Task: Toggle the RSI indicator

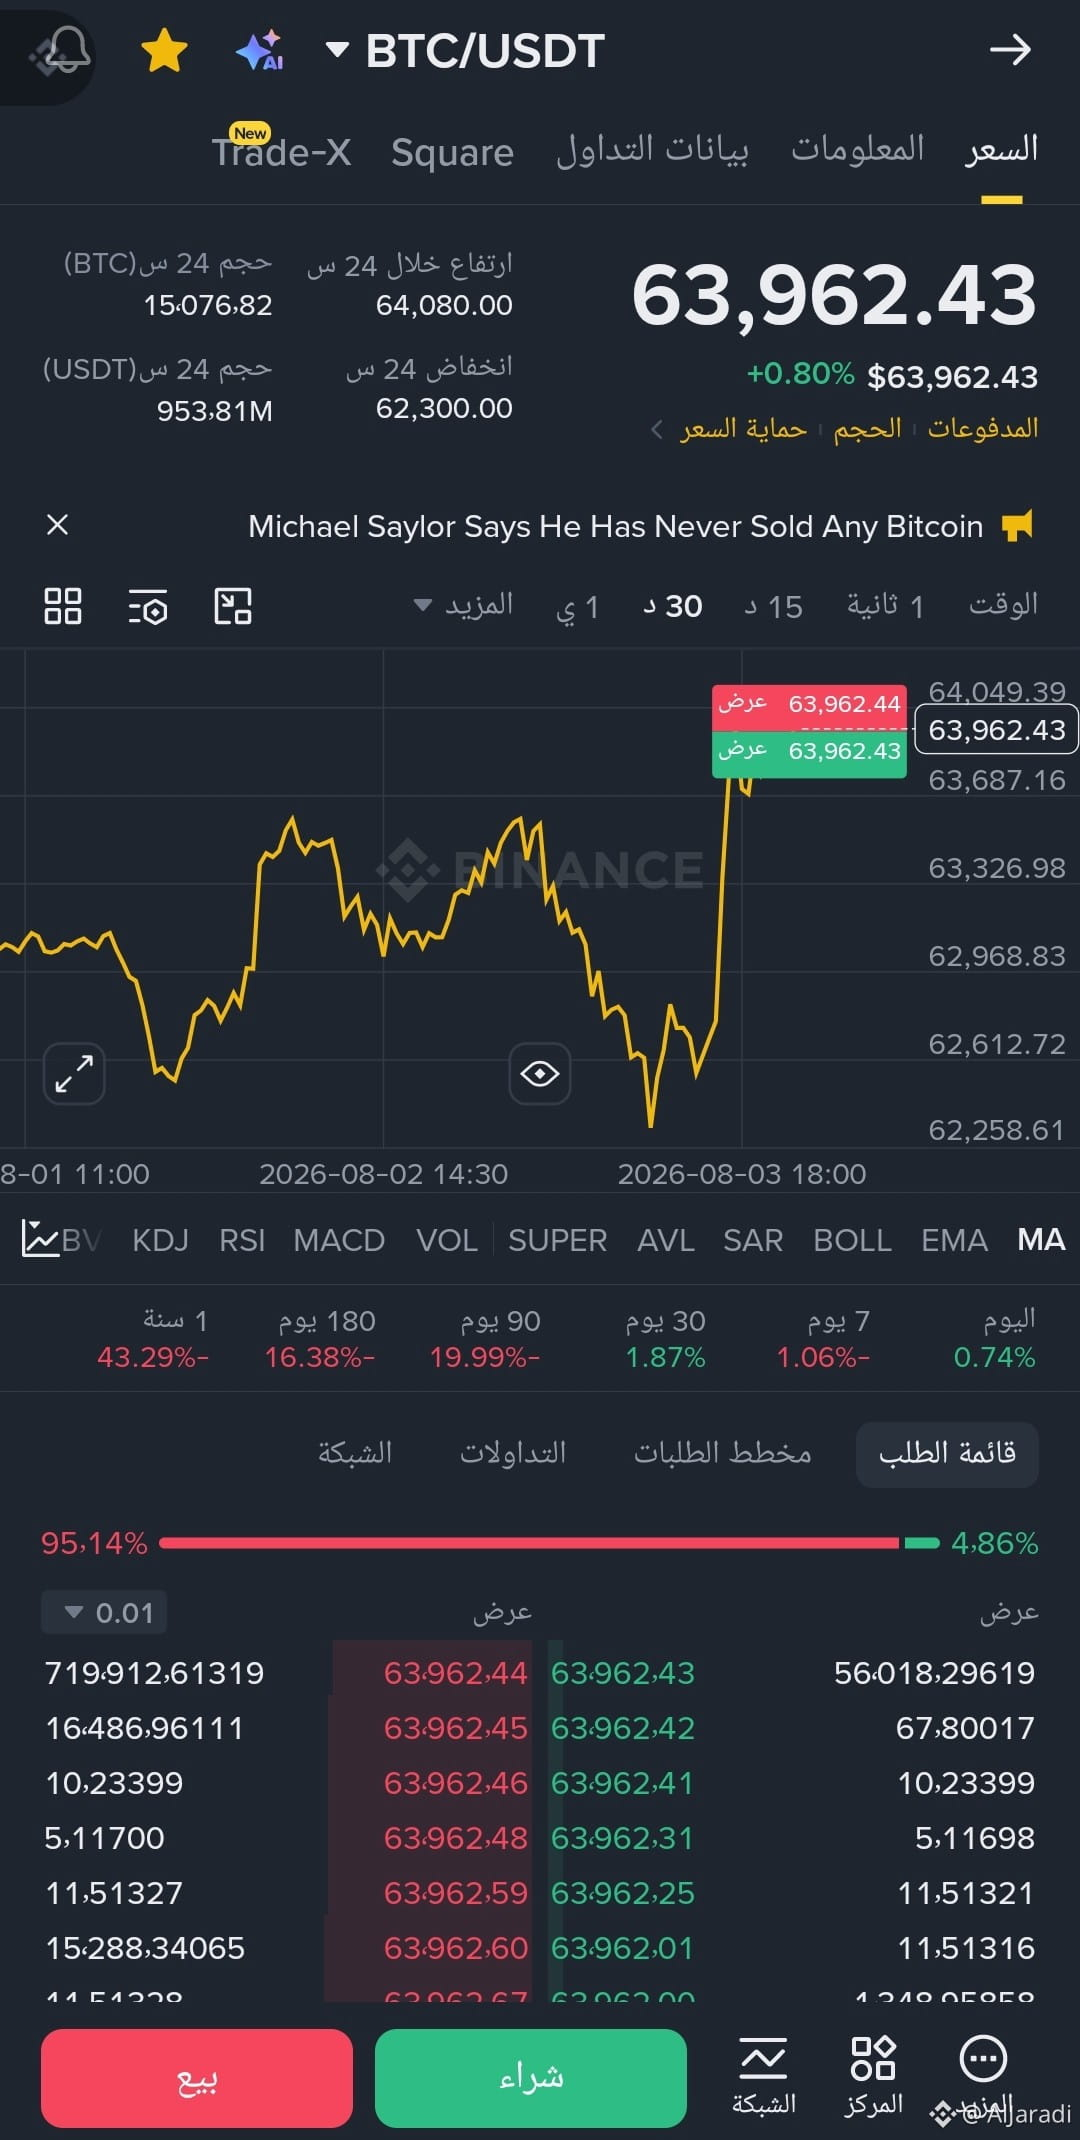Action: 242,1240
